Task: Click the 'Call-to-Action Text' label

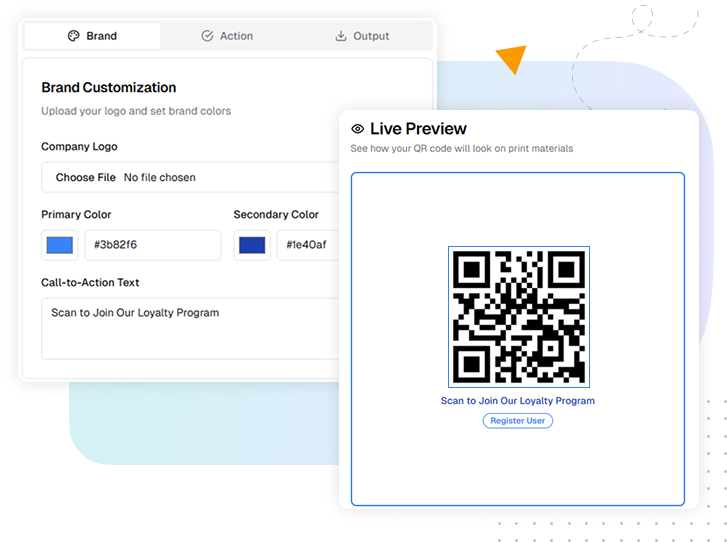Action: (90, 282)
